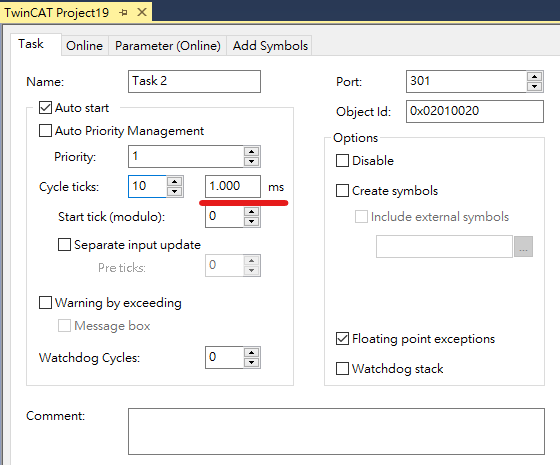Focus the cycle time 1.000 ms field
This screenshot has width=560, height=465.
click(x=233, y=186)
